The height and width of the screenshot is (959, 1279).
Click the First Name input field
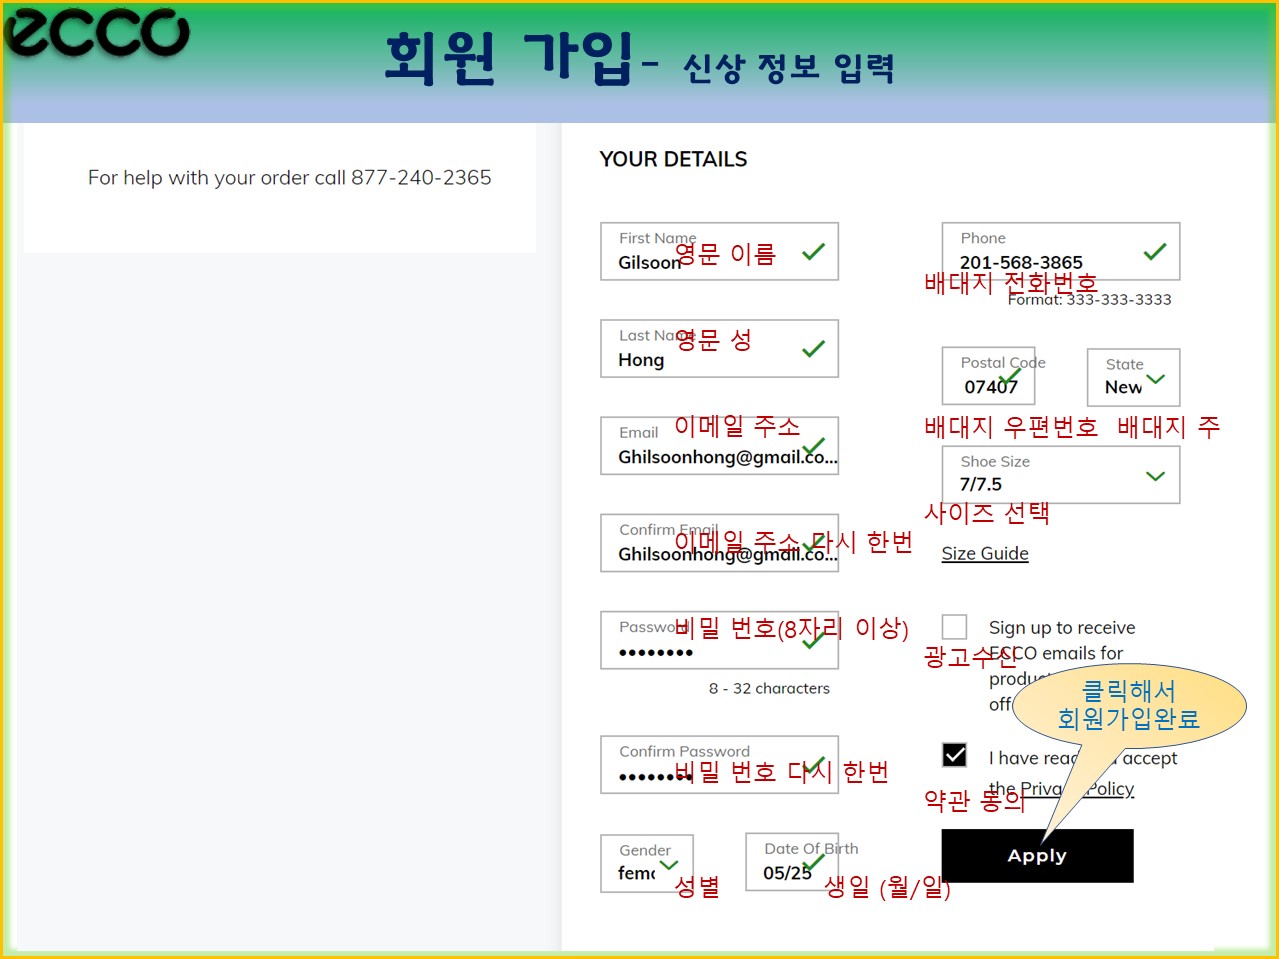(x=719, y=251)
